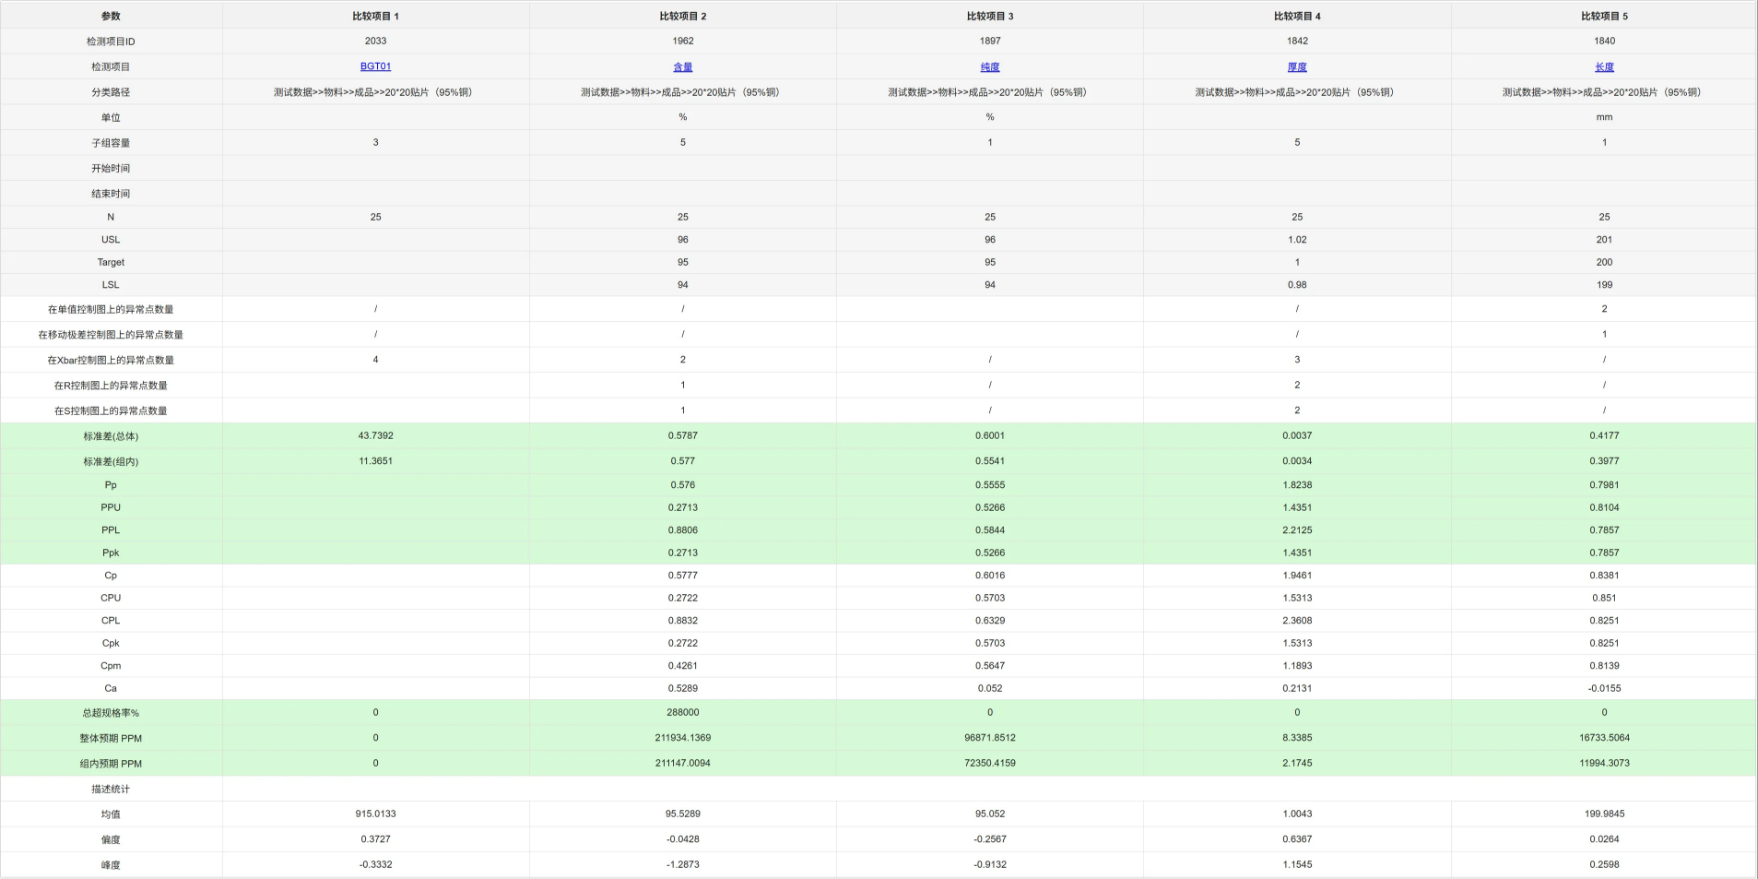Click the 比较项目 1 column header
Viewport: 1758px width, 879px height.
(375, 16)
